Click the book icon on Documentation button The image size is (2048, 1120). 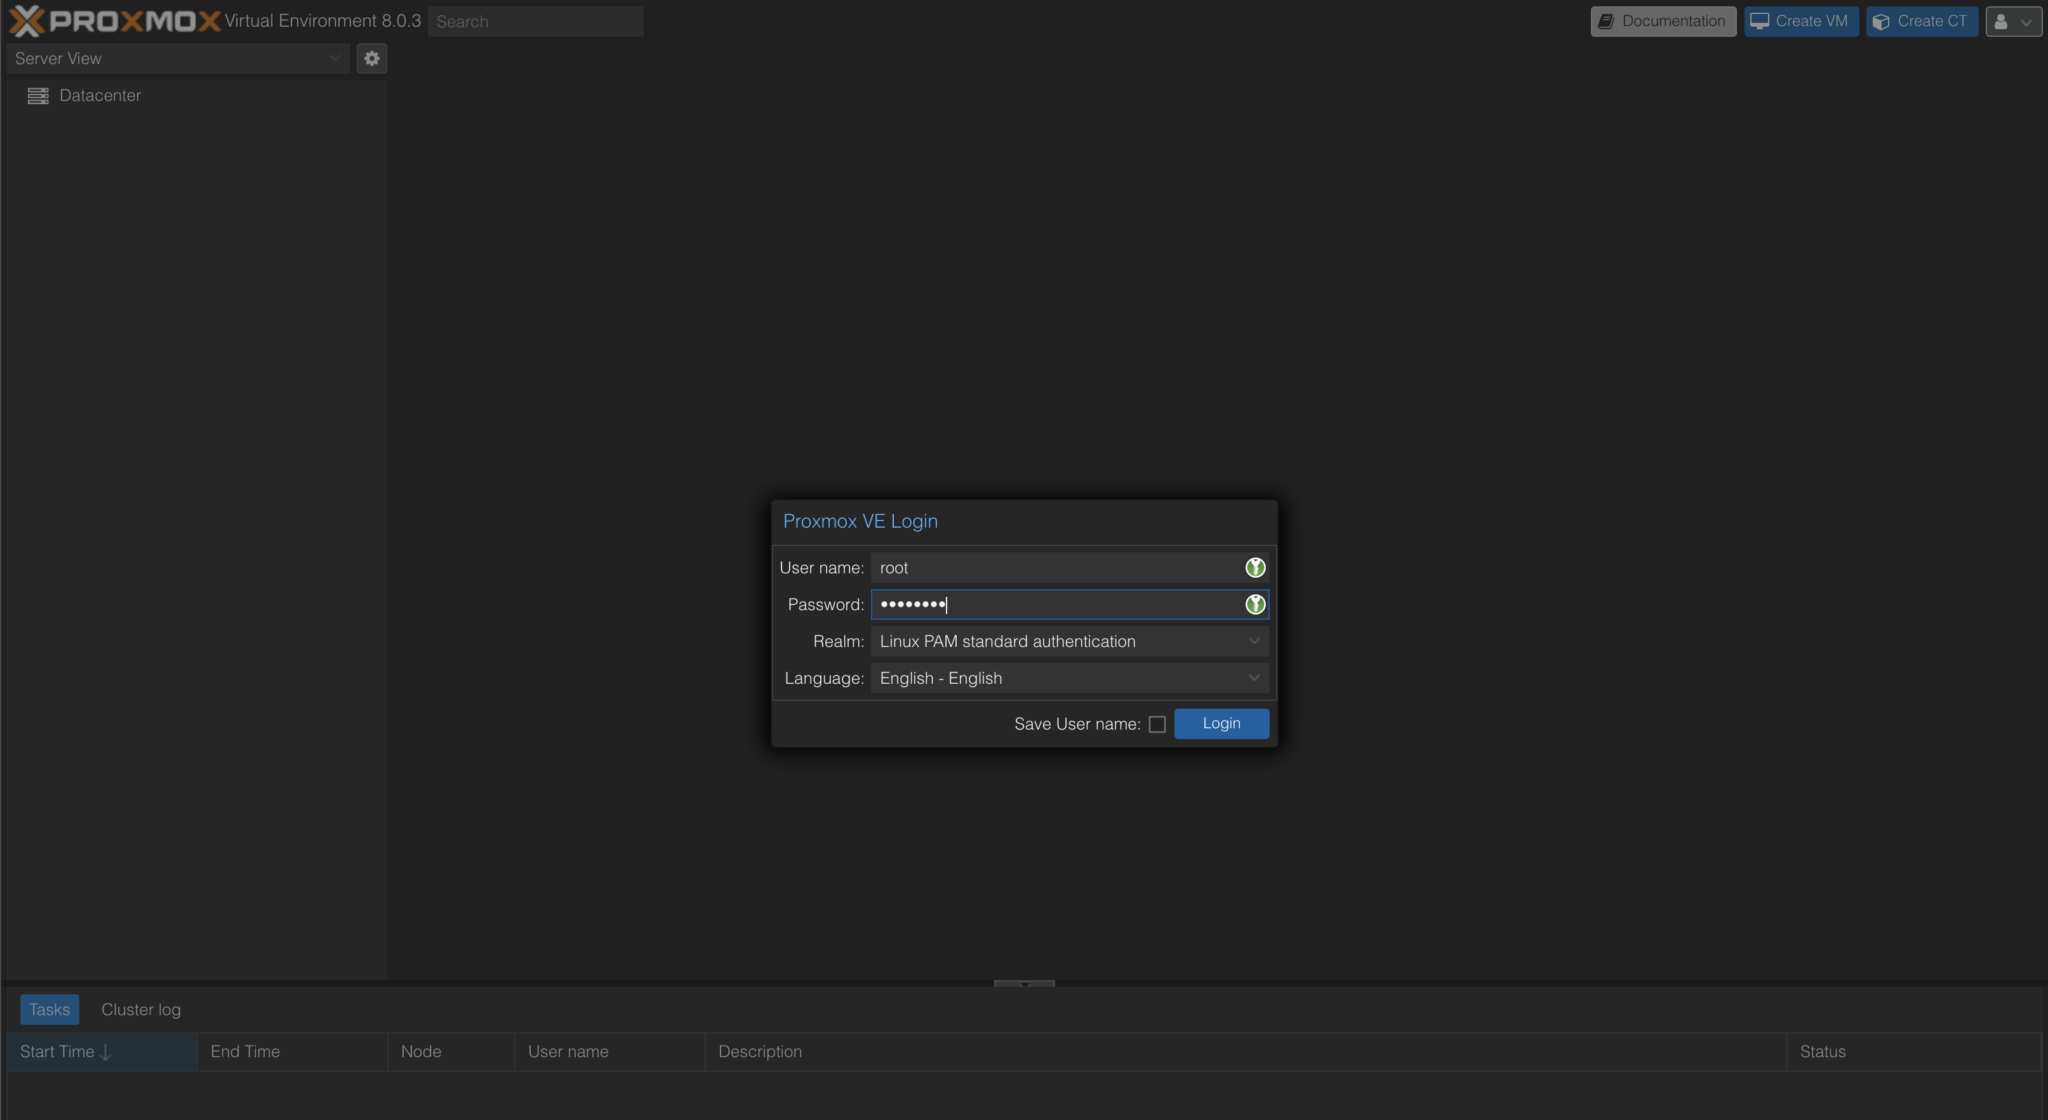coord(1609,20)
